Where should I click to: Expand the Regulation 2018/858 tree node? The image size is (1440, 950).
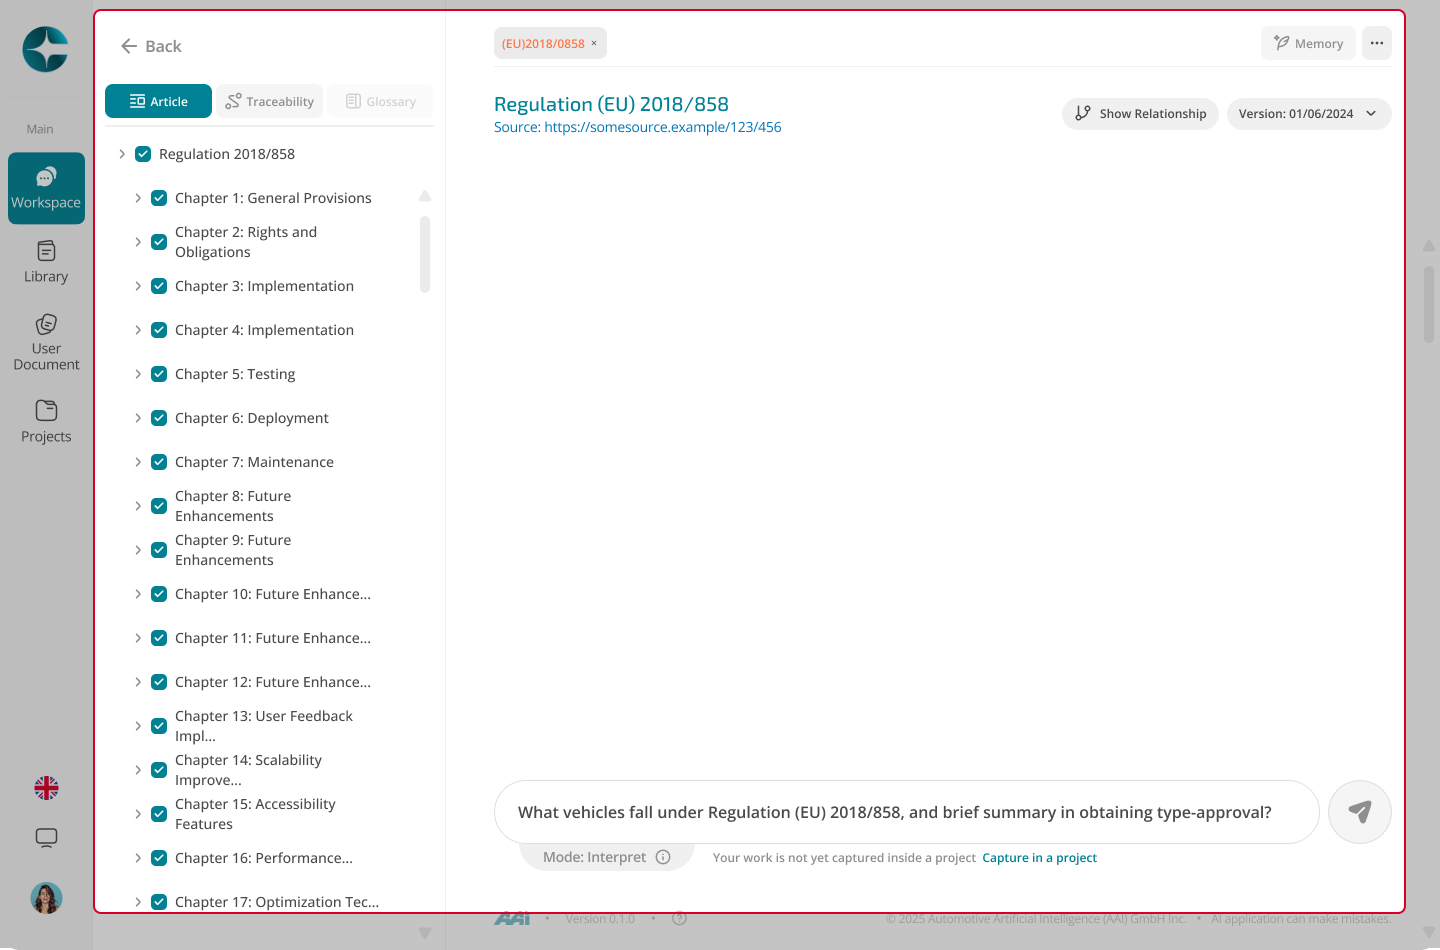click(x=122, y=154)
